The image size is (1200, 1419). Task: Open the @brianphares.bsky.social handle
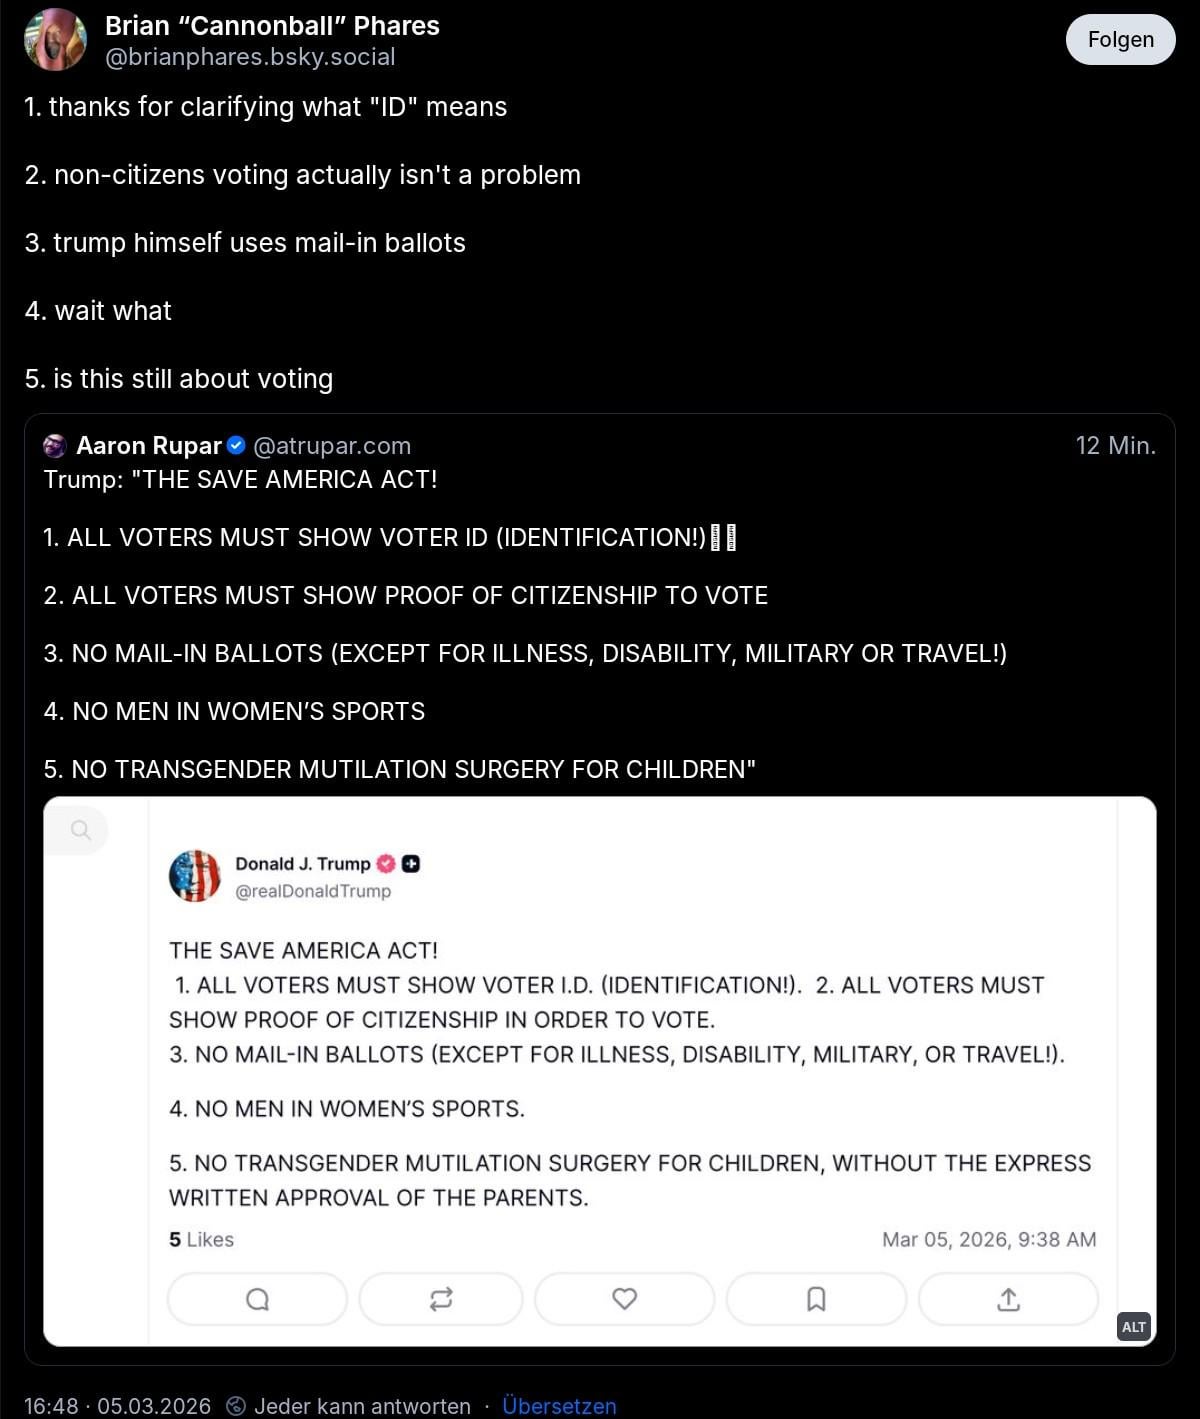pyautogui.click(x=250, y=57)
